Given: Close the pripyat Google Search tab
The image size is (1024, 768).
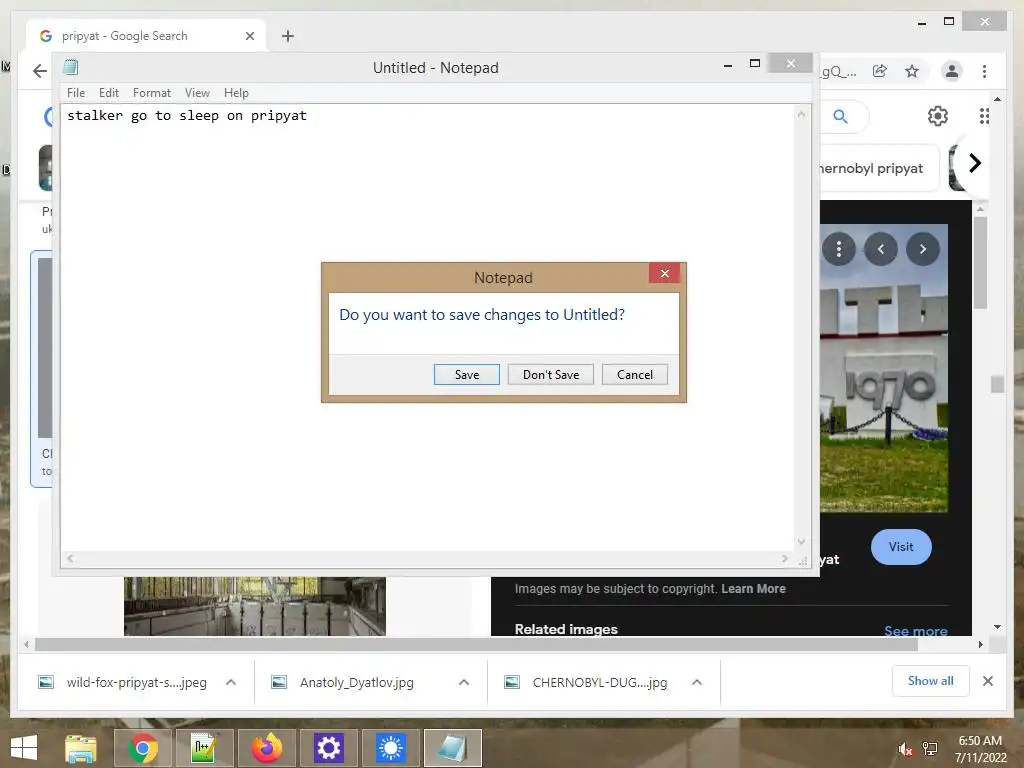Looking at the screenshot, I should pyautogui.click(x=249, y=36).
